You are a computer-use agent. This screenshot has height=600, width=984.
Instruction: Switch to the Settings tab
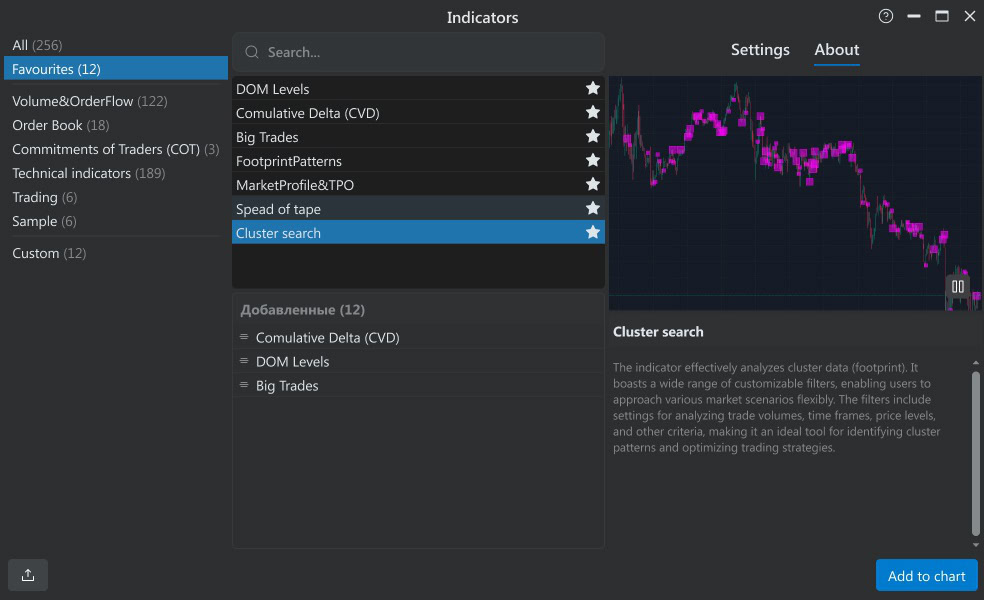pyautogui.click(x=759, y=49)
